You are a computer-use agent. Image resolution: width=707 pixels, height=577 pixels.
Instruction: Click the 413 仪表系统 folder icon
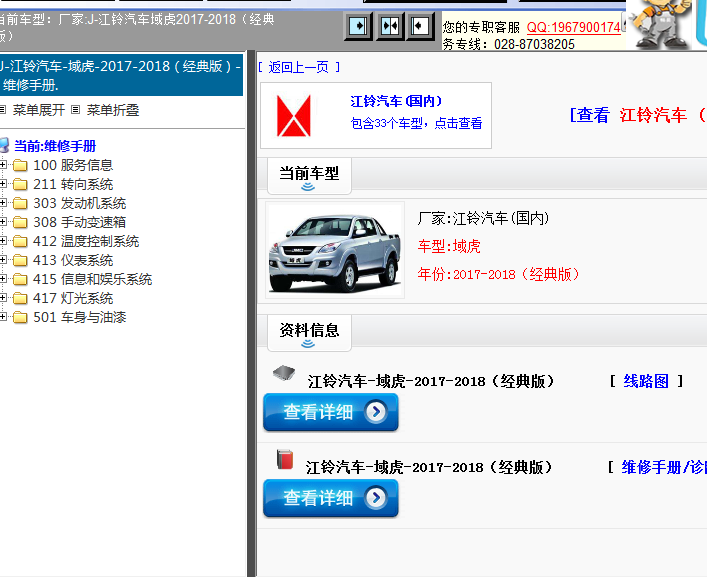coord(20,260)
